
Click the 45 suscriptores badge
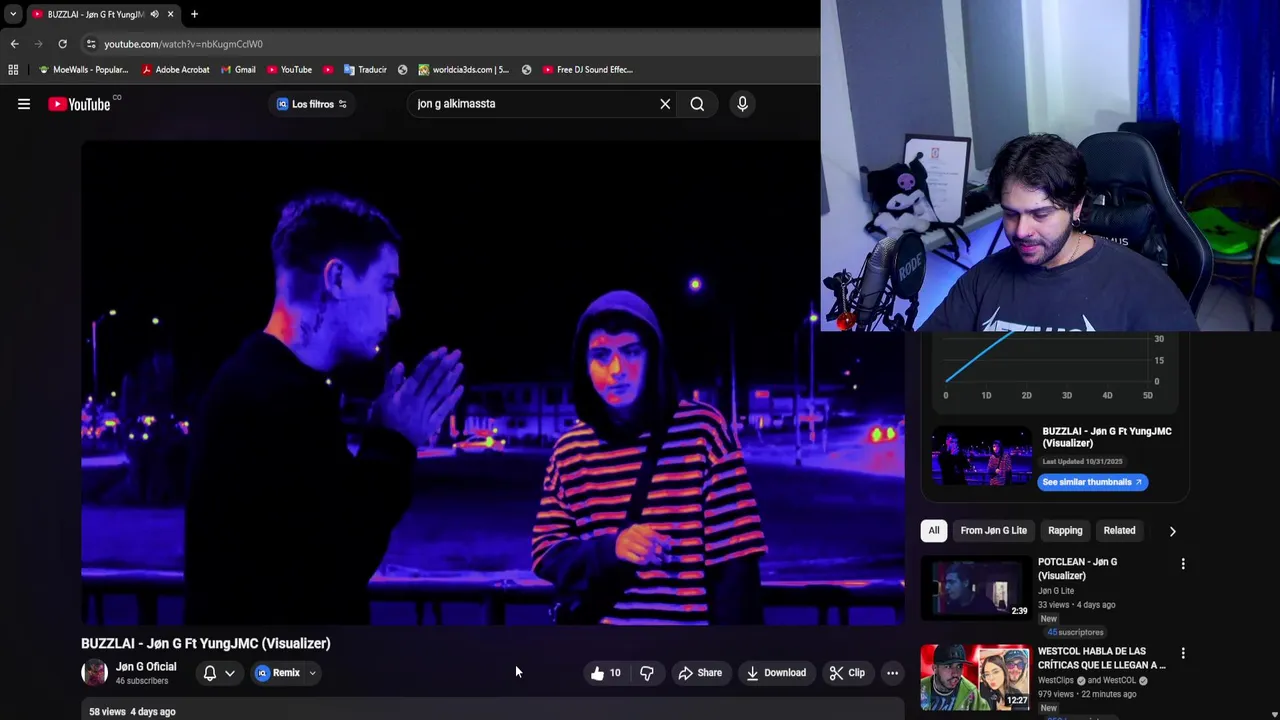(1075, 633)
